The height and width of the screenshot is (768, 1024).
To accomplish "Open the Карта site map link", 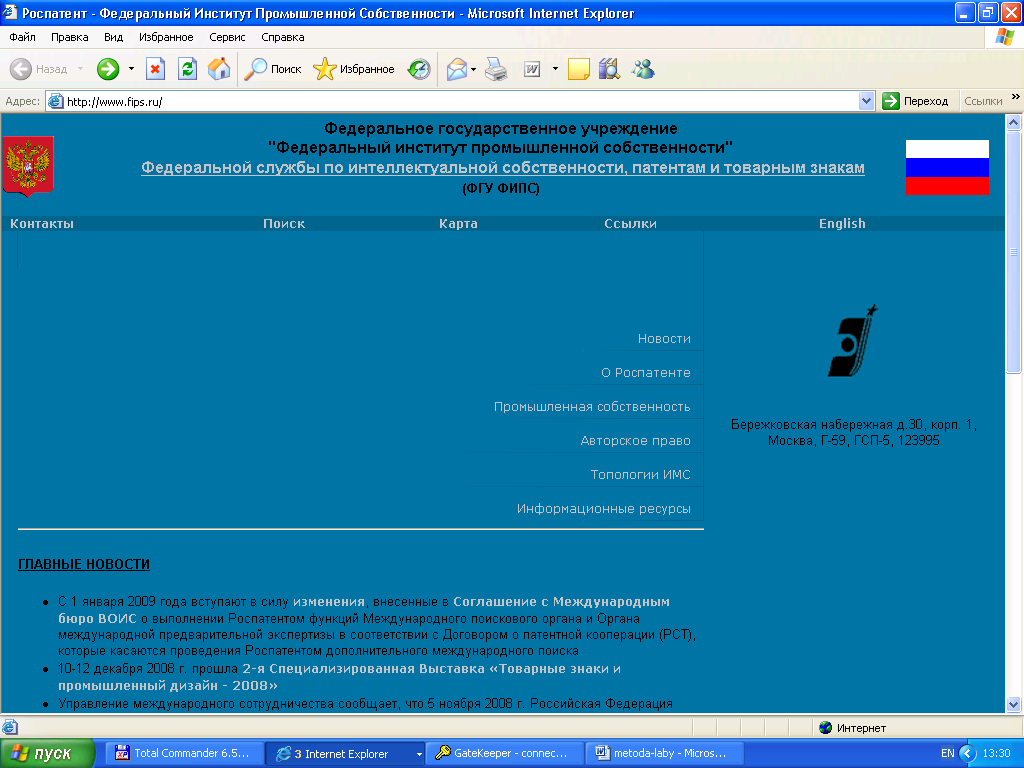I will [x=458, y=223].
